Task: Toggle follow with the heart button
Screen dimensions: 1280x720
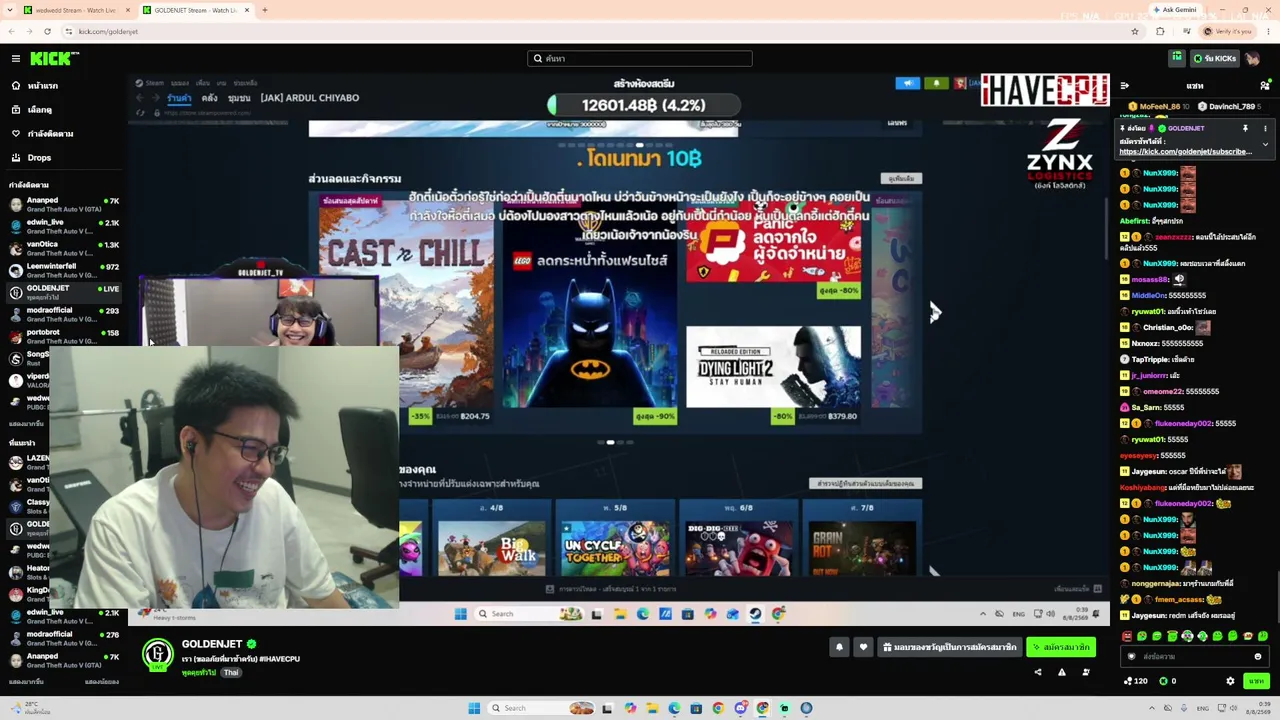Action: point(863,647)
